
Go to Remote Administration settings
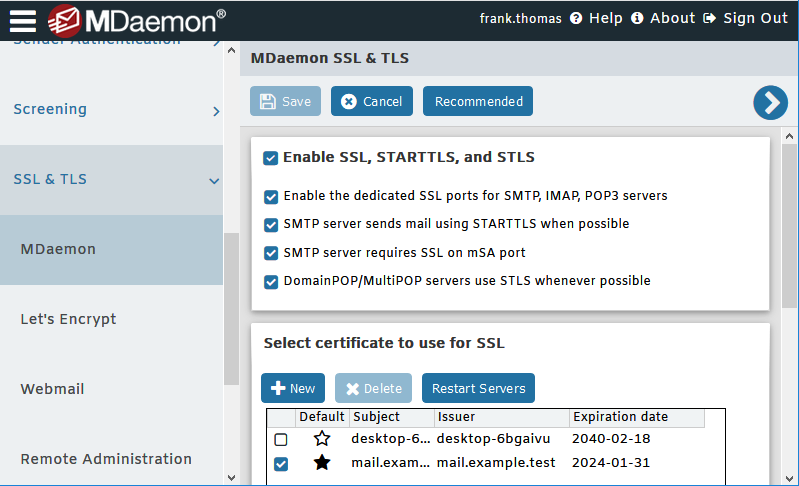pos(106,459)
